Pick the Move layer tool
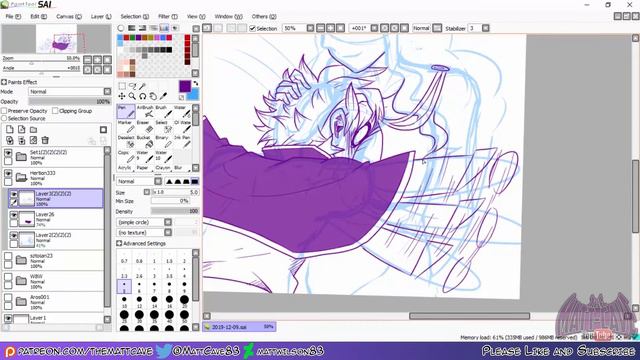 (x=122, y=96)
